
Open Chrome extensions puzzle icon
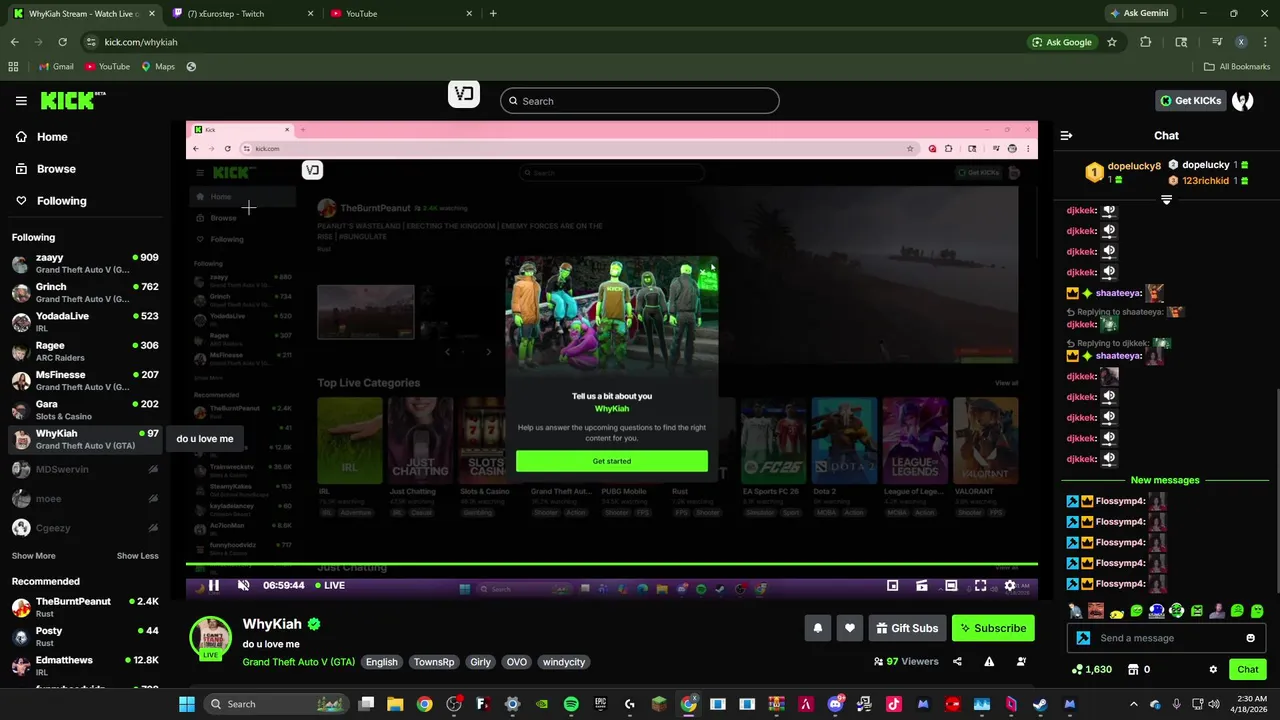coord(1146,42)
